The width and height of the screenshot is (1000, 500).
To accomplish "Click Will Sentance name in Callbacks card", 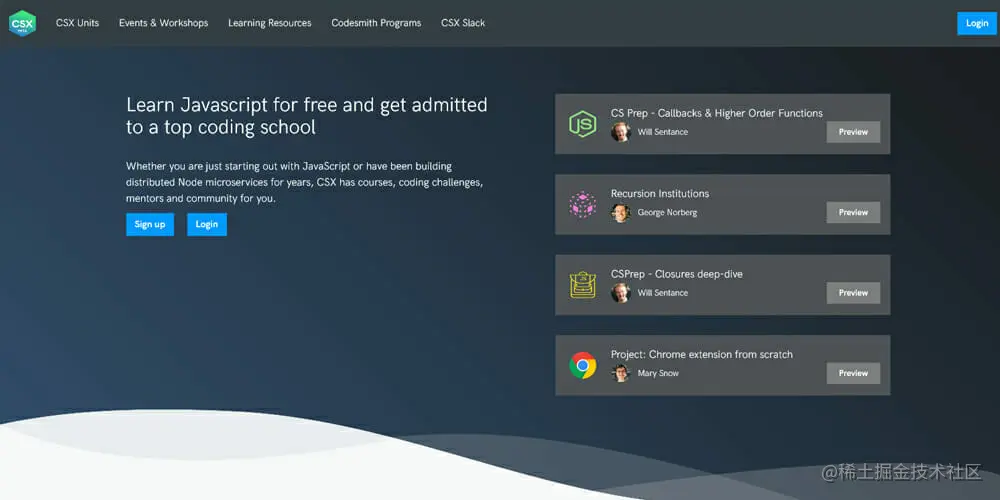I will [663, 132].
